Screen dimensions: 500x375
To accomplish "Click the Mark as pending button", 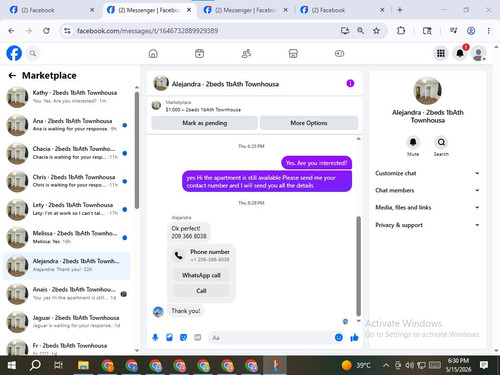I will coord(205,123).
